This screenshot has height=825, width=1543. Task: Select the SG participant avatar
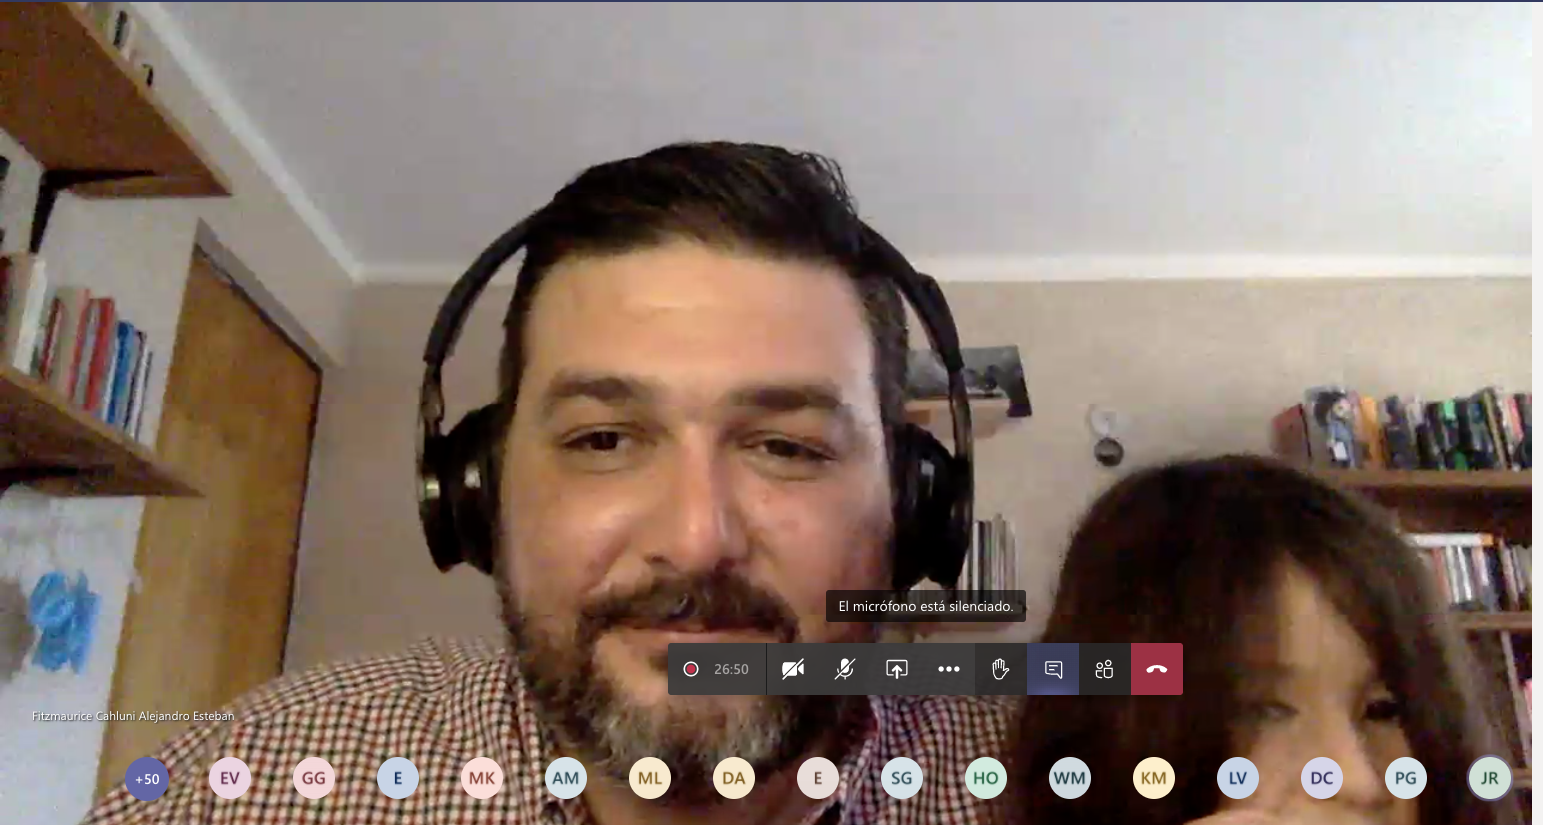[902, 778]
